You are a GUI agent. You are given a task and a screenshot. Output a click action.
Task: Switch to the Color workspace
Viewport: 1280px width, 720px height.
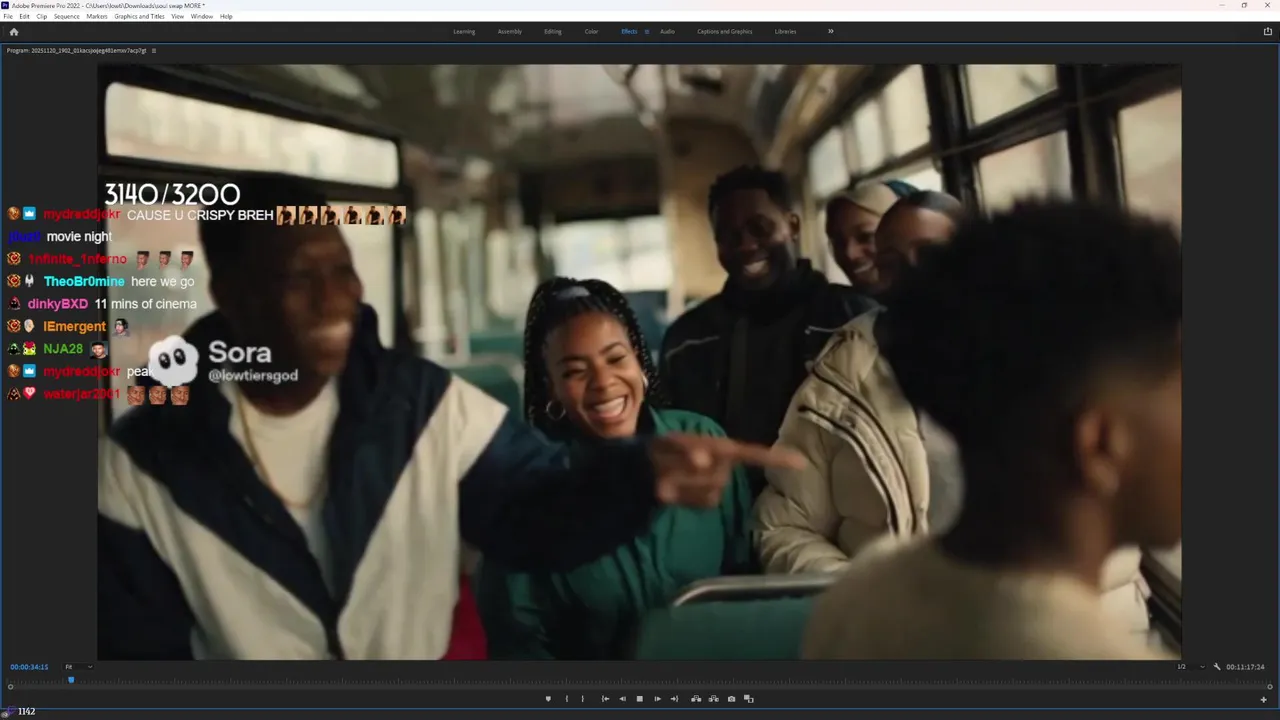tap(591, 31)
